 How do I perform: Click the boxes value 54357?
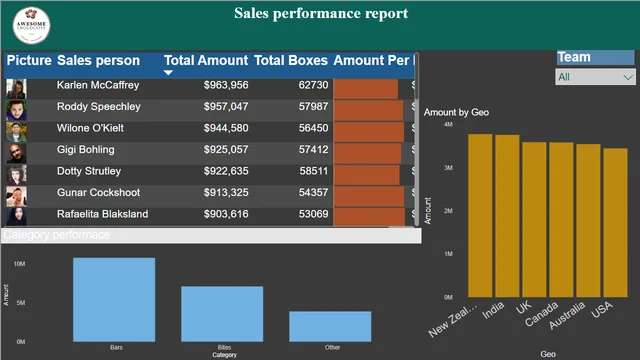(x=313, y=193)
